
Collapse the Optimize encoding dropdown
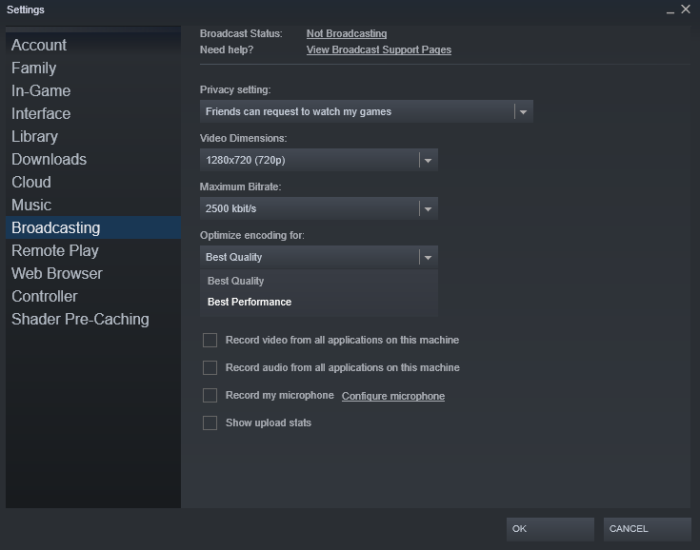click(319, 257)
